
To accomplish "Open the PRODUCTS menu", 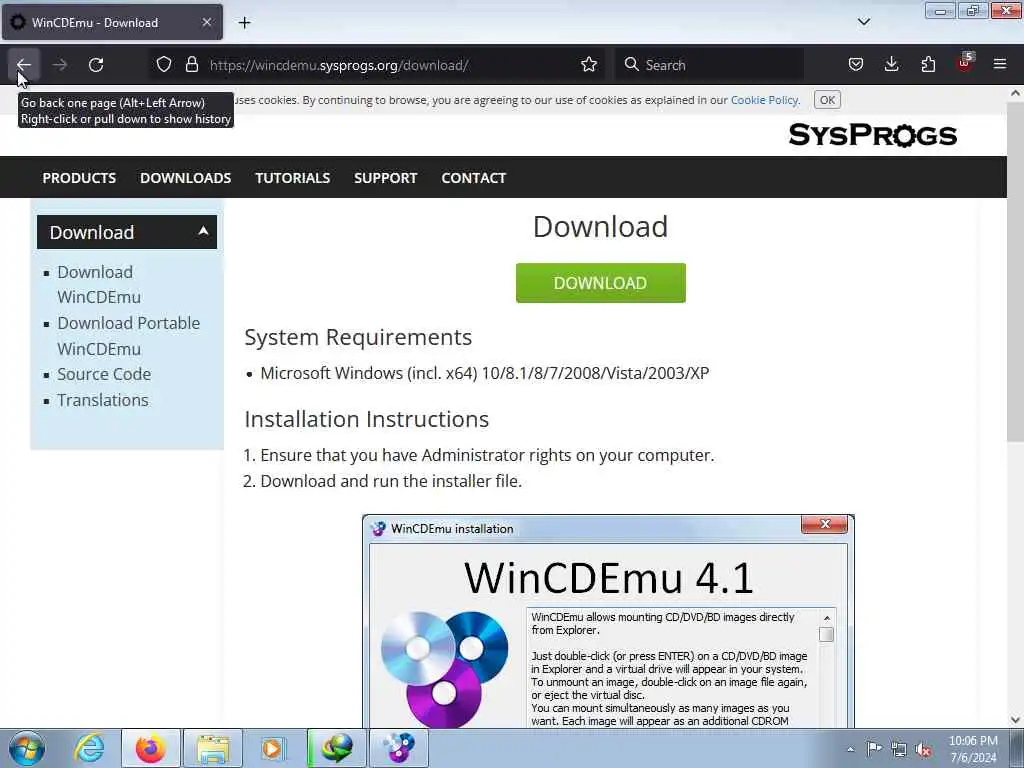I will tap(79, 178).
